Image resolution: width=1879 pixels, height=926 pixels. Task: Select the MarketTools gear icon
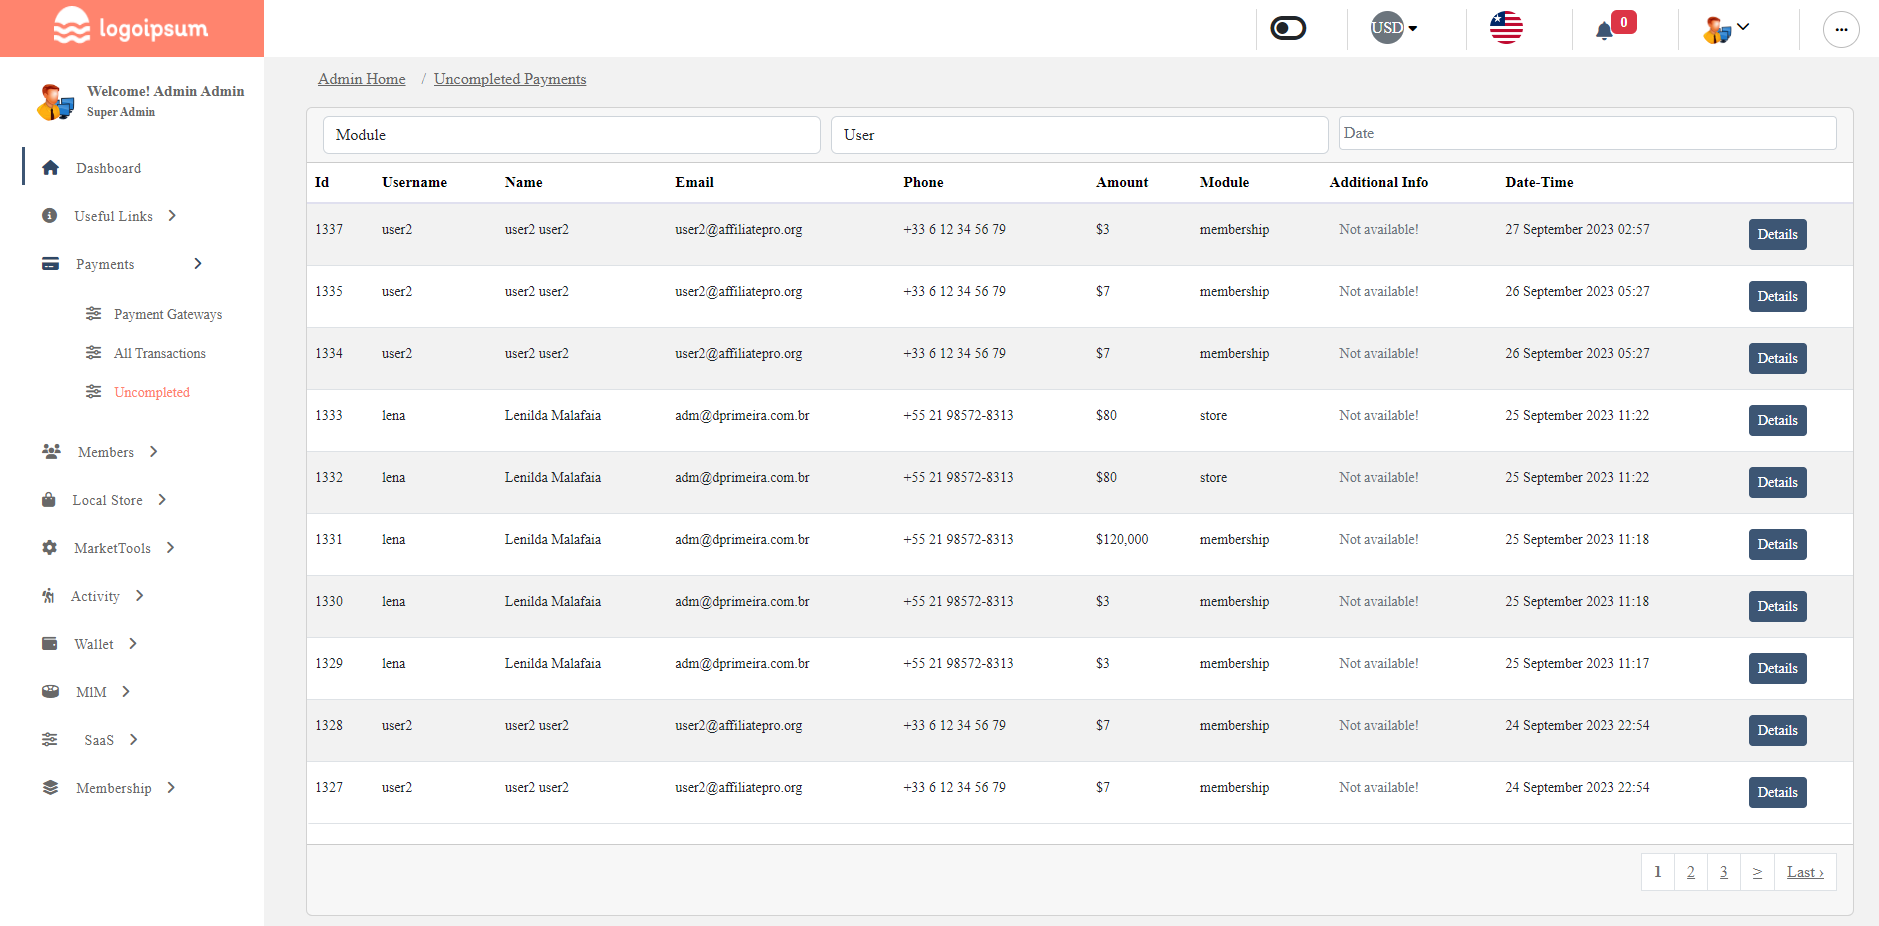point(49,547)
